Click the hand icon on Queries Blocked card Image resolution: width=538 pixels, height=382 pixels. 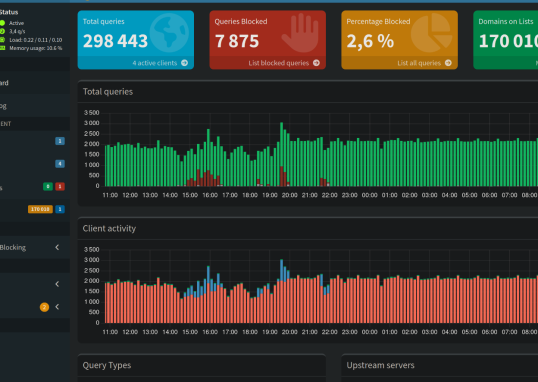[x=301, y=33]
